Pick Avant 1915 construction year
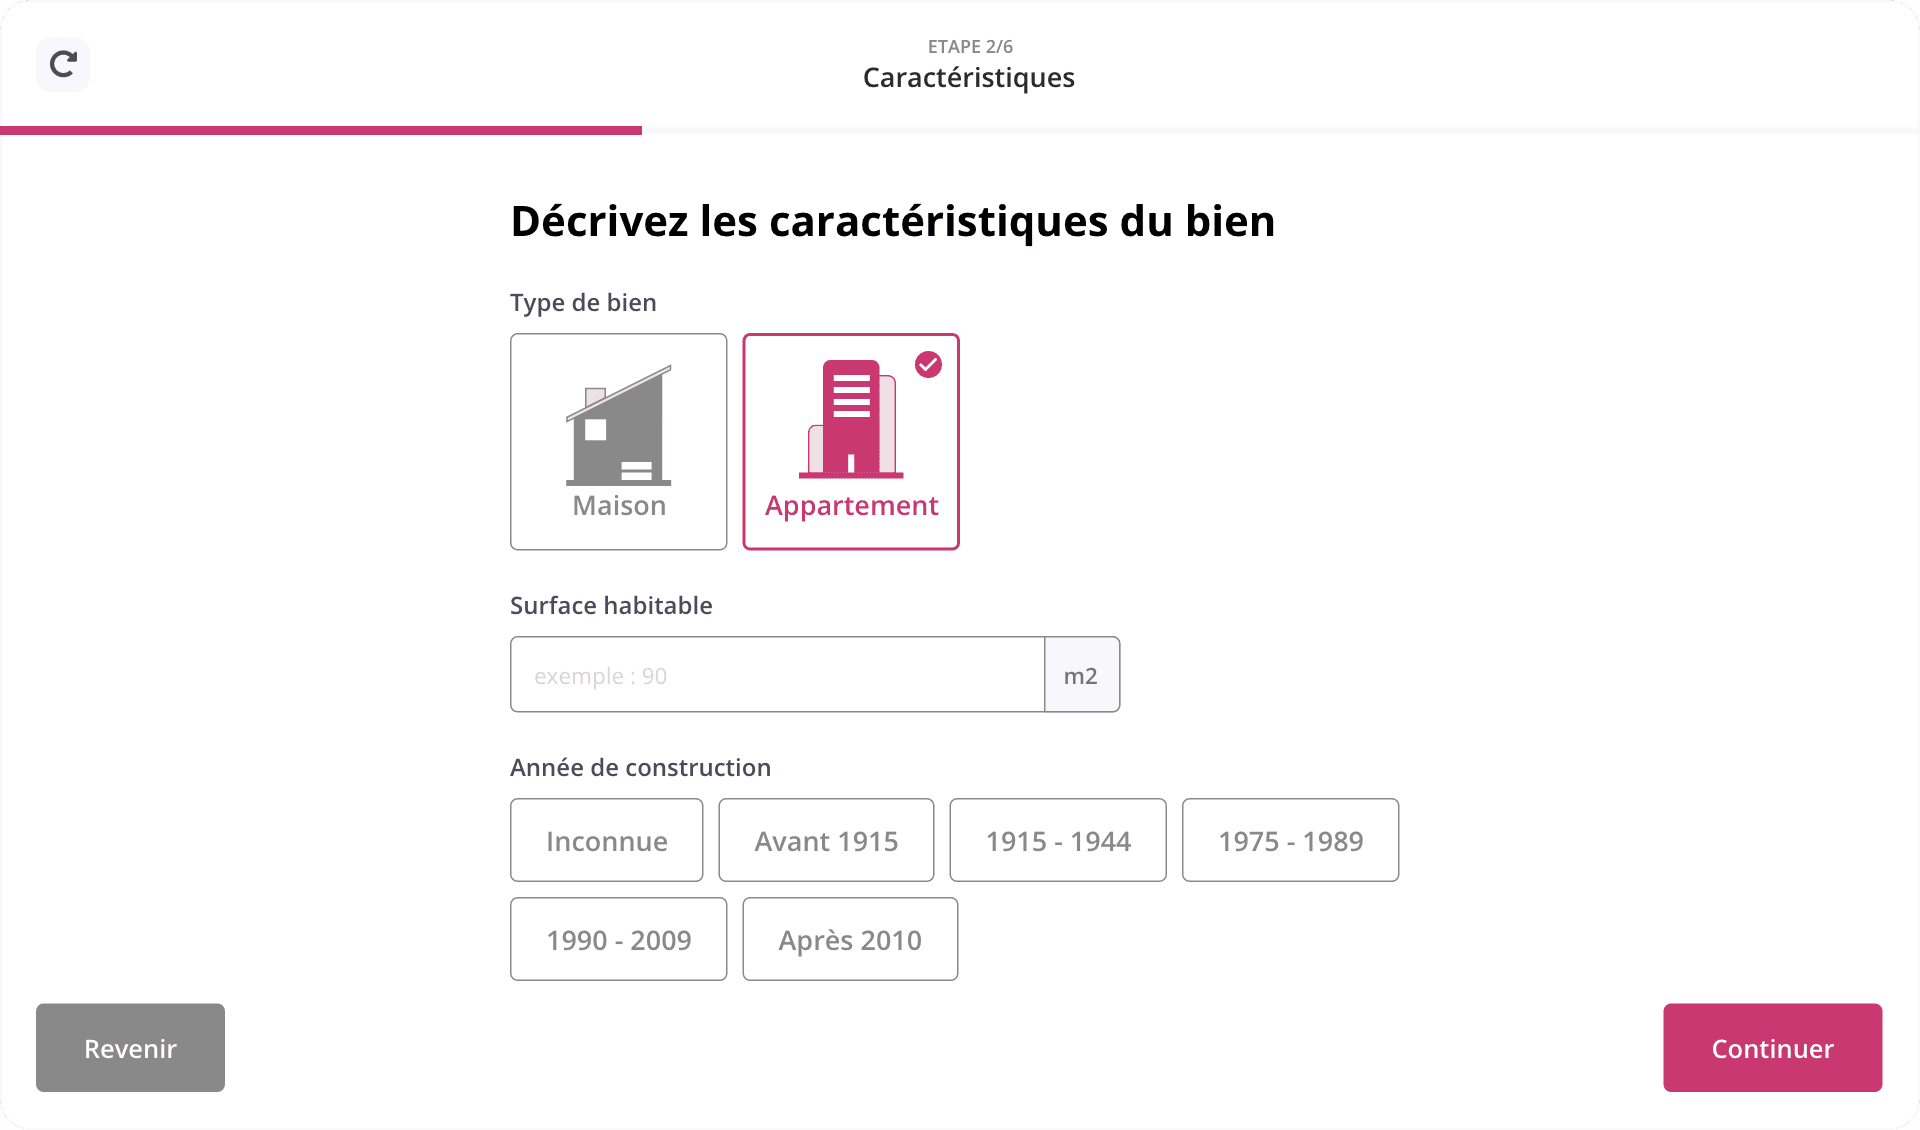This screenshot has width=1920, height=1130. (826, 841)
